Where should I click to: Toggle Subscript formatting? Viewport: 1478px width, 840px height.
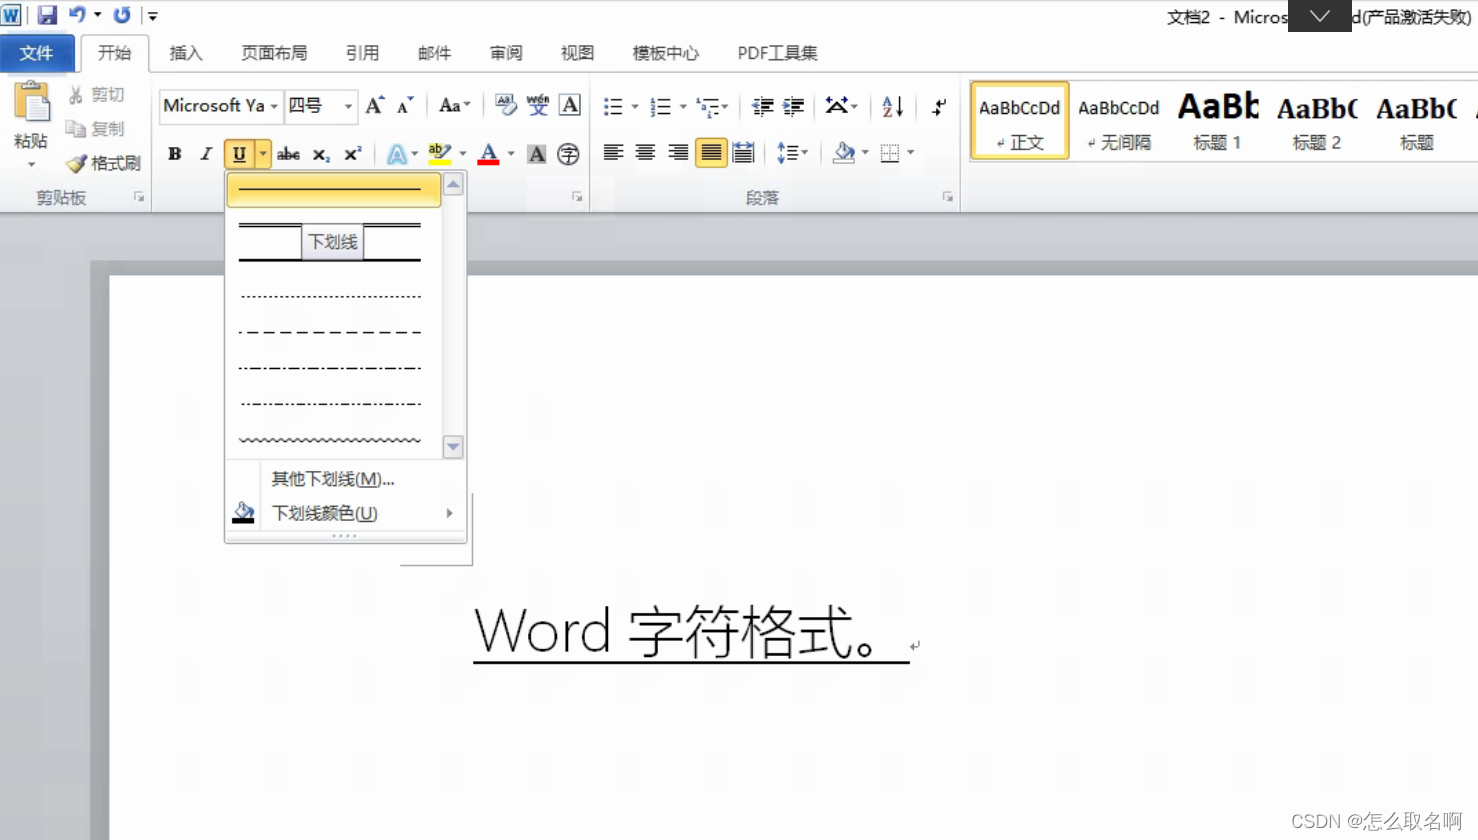coord(320,154)
